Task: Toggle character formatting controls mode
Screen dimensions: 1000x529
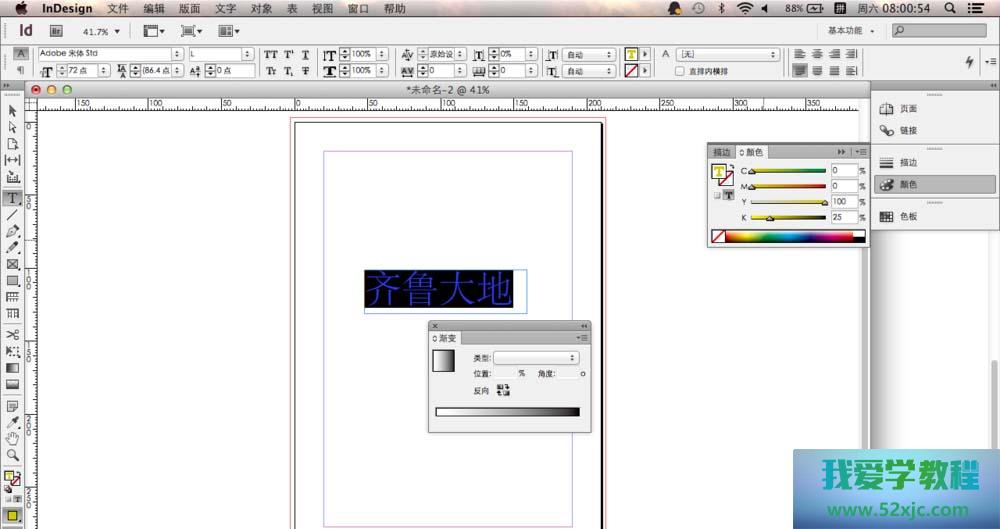Action: point(20,54)
